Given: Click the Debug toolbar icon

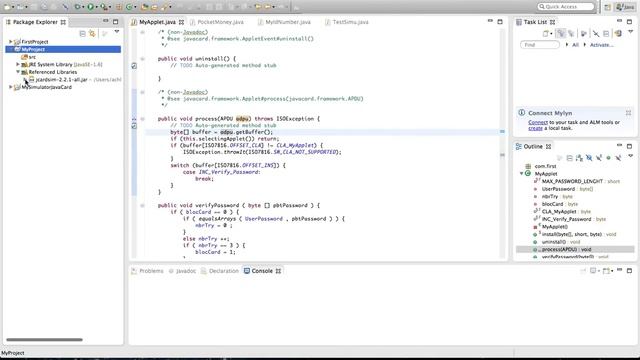Looking at the screenshot, I should (78, 7).
